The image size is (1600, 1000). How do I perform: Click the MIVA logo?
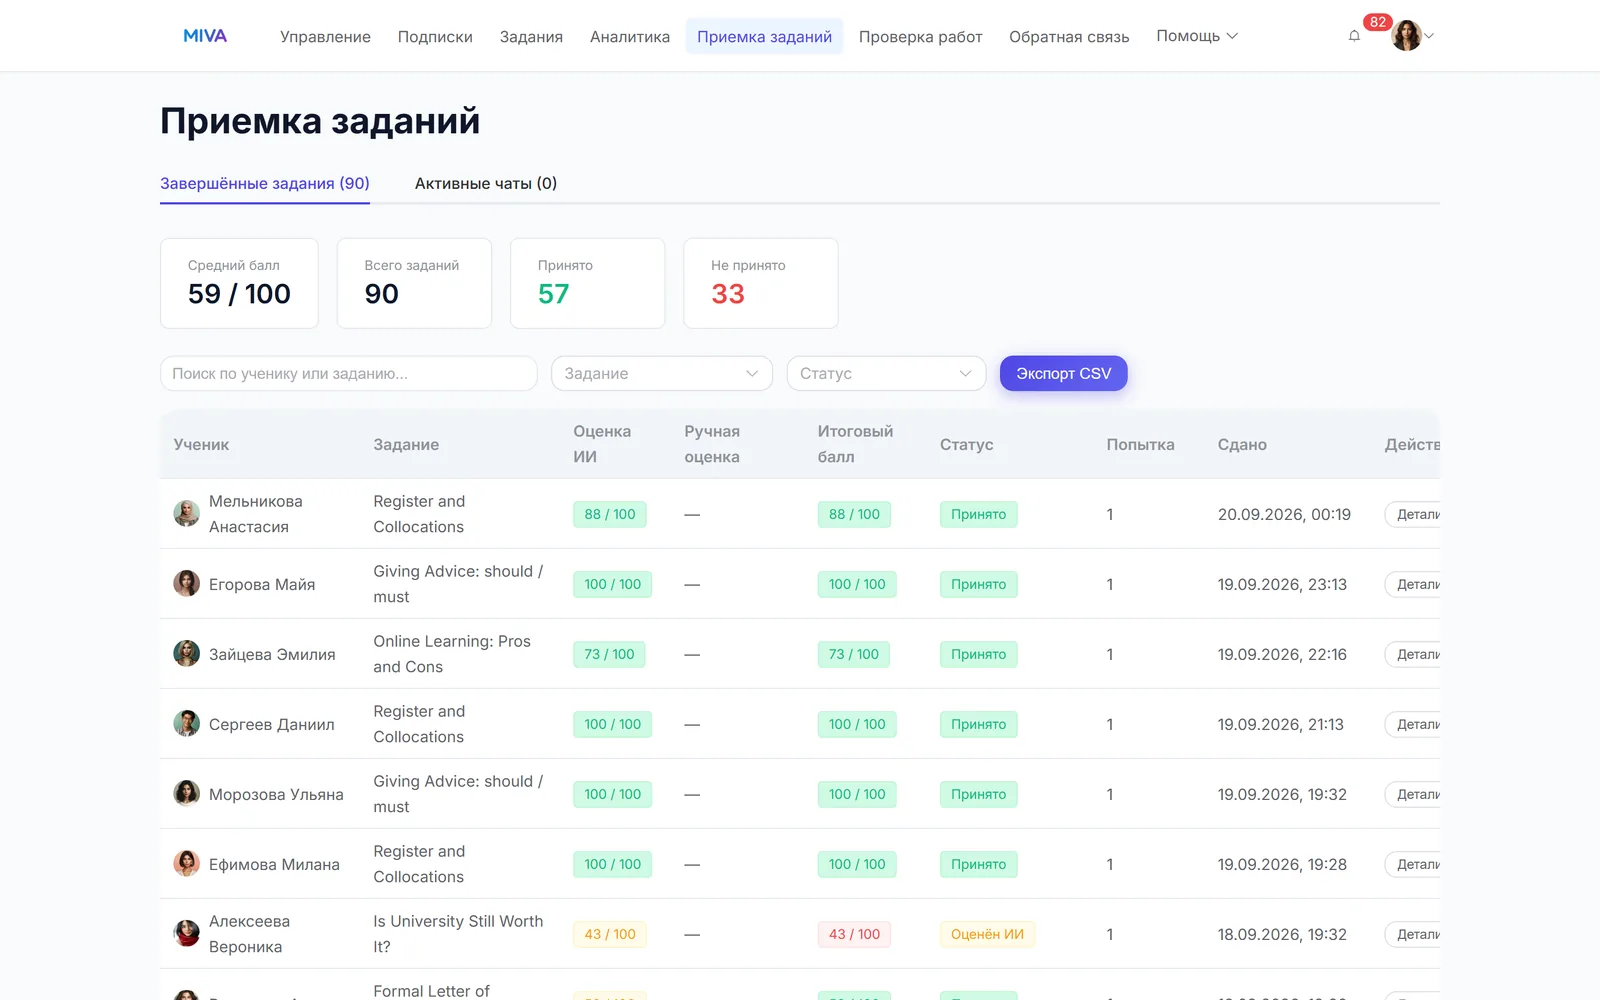tap(205, 36)
